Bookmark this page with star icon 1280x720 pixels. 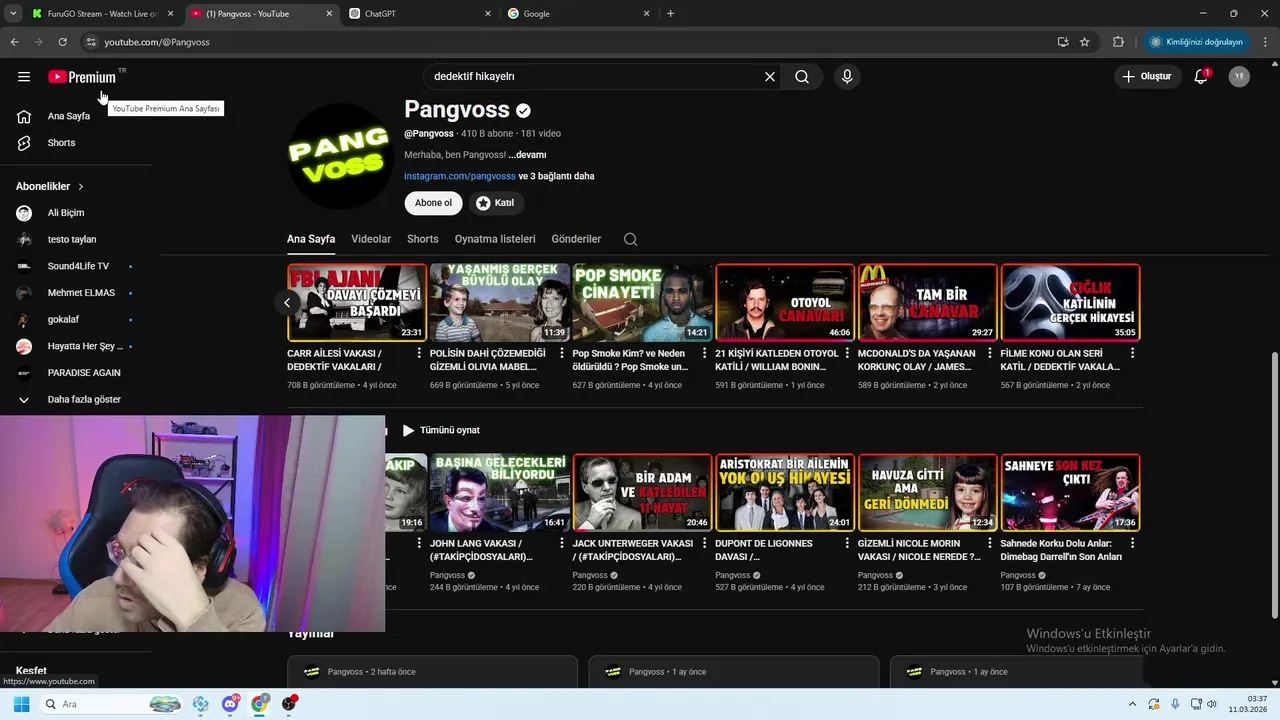click(x=1084, y=42)
